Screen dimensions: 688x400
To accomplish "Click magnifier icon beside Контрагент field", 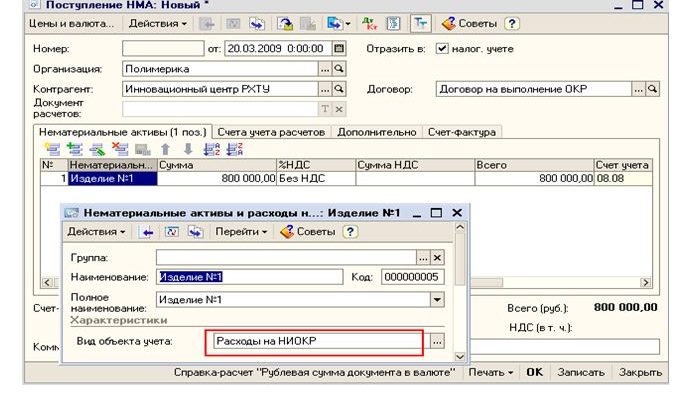I will pos(338,89).
